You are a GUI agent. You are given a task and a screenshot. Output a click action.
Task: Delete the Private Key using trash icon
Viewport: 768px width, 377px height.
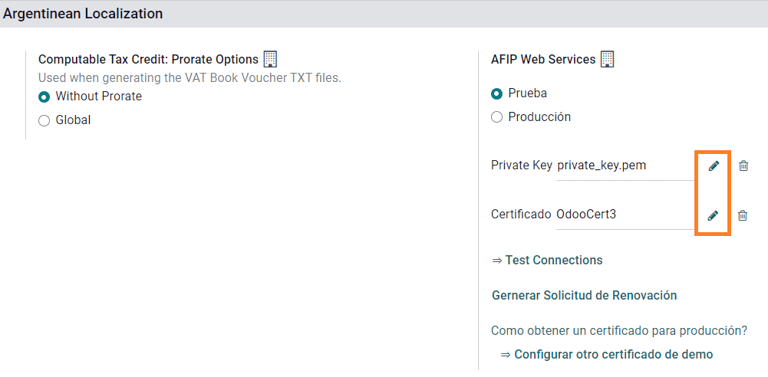pyautogui.click(x=744, y=166)
